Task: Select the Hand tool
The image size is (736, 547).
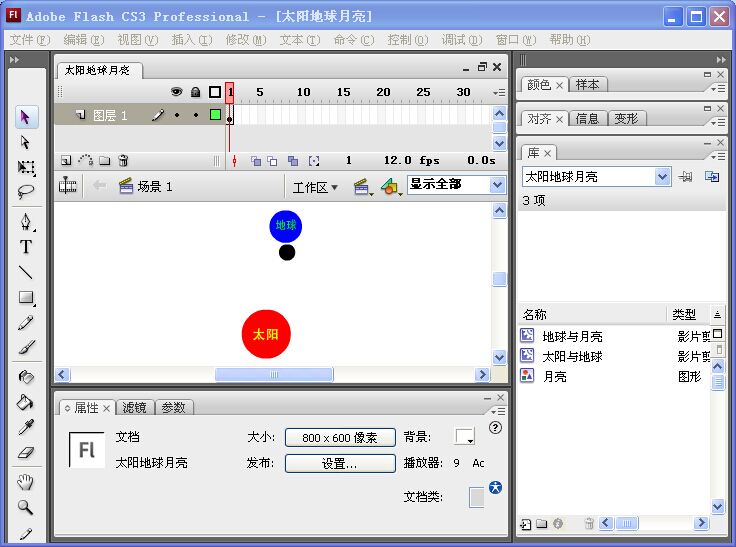Action: 25,482
